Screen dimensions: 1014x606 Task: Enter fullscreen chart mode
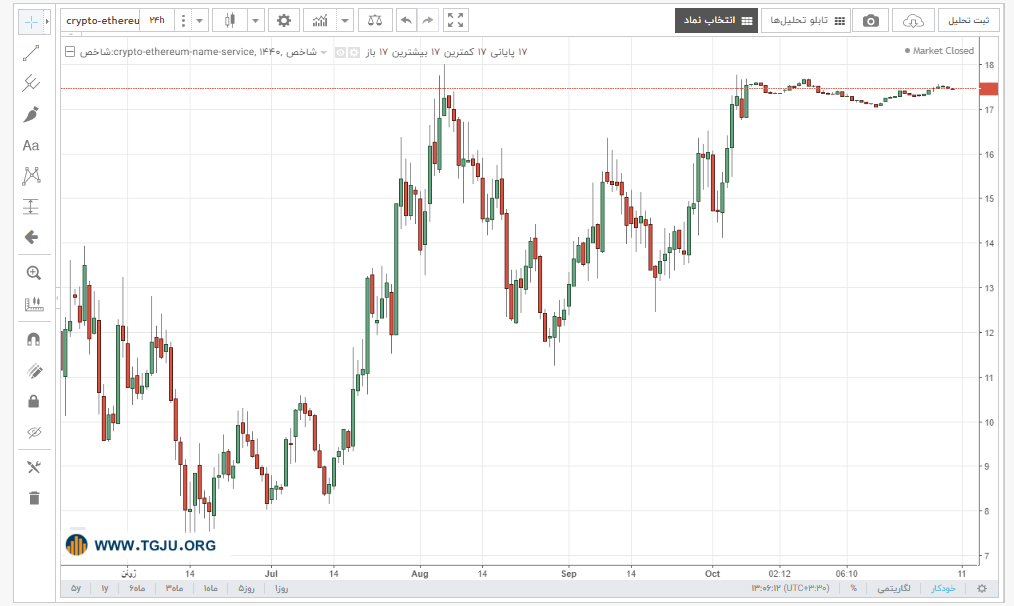point(456,21)
